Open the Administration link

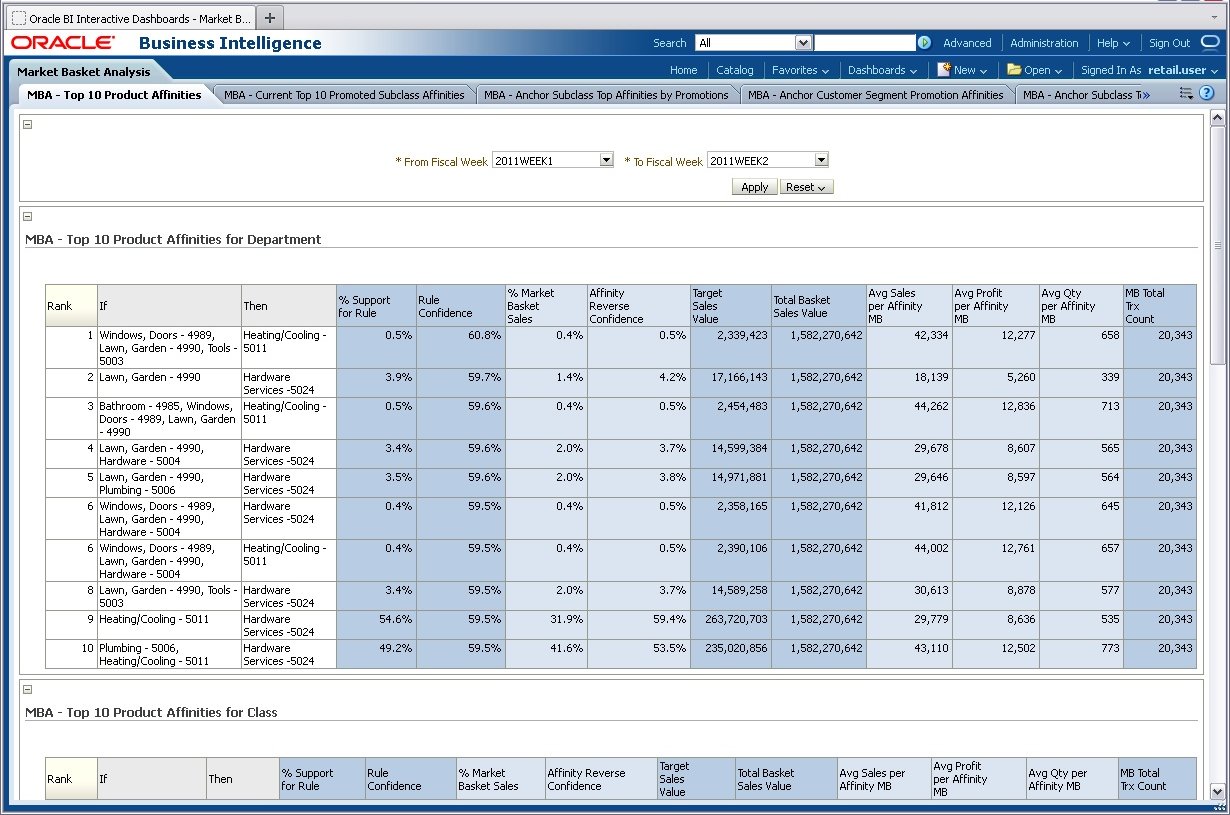click(1044, 43)
